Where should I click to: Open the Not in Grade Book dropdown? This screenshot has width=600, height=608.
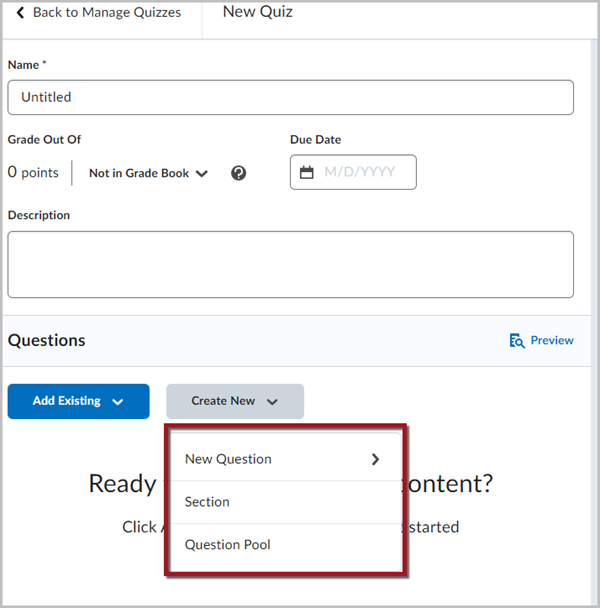pyautogui.click(x=149, y=173)
